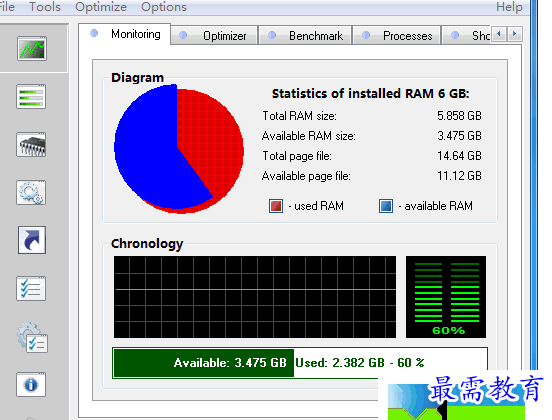The height and width of the screenshot is (420, 552).
Task: Click the chronology history graph
Action: [255, 297]
